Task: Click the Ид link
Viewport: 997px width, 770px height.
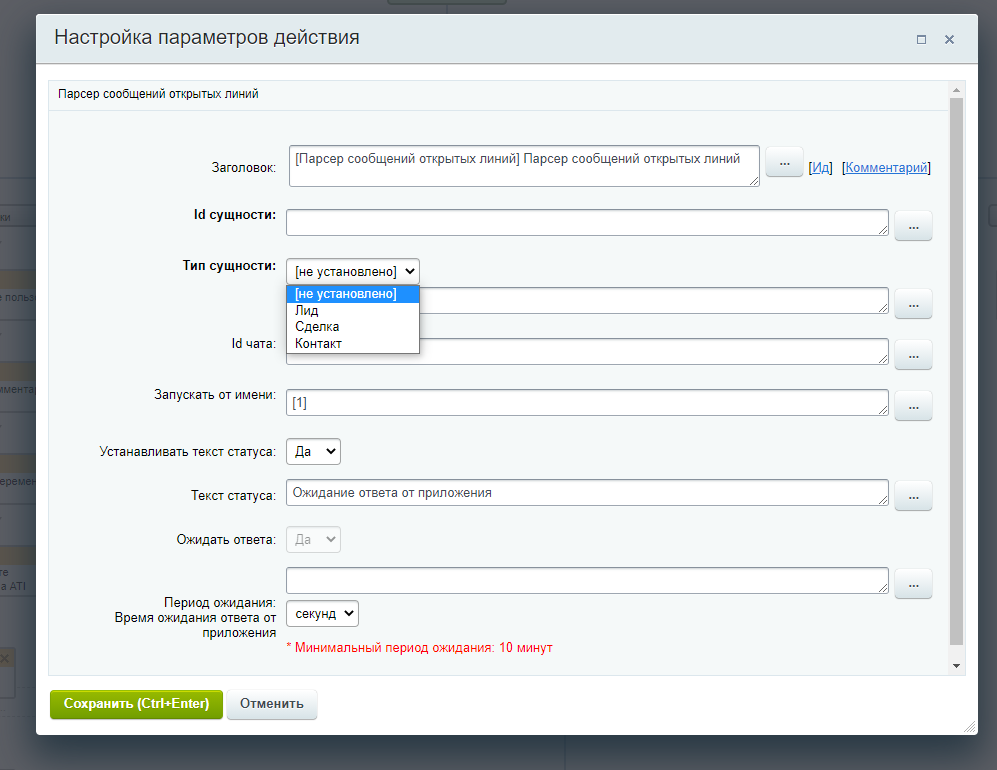Action: [x=820, y=167]
